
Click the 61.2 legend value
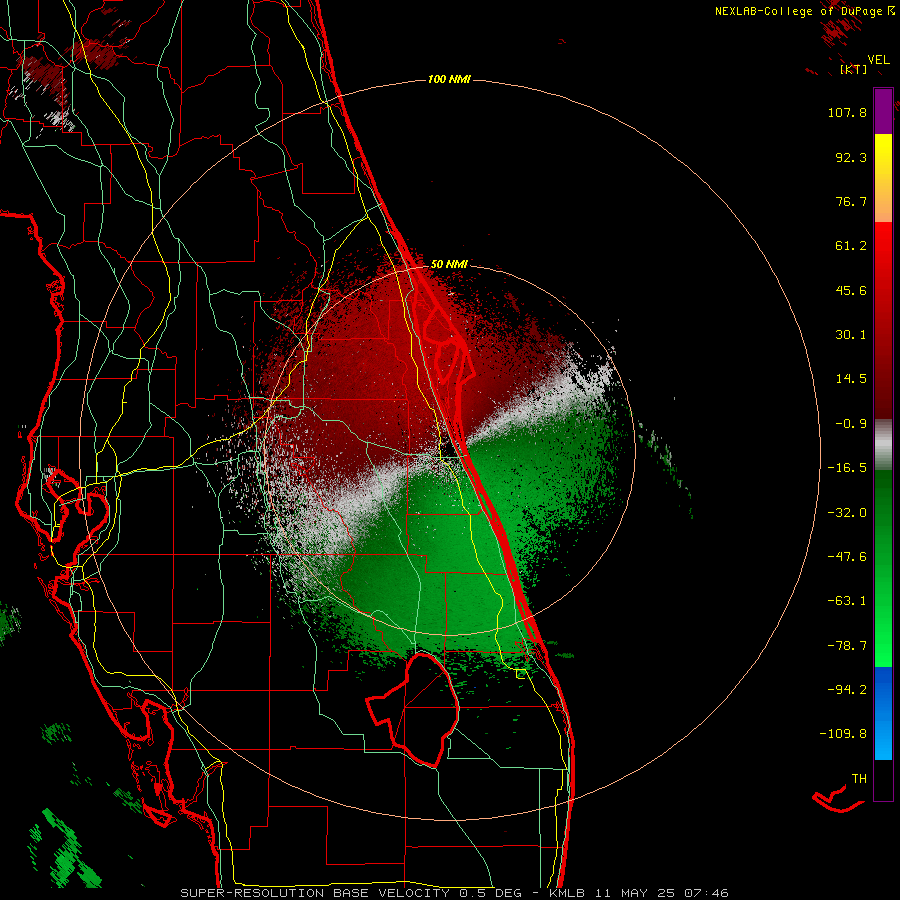851,246
